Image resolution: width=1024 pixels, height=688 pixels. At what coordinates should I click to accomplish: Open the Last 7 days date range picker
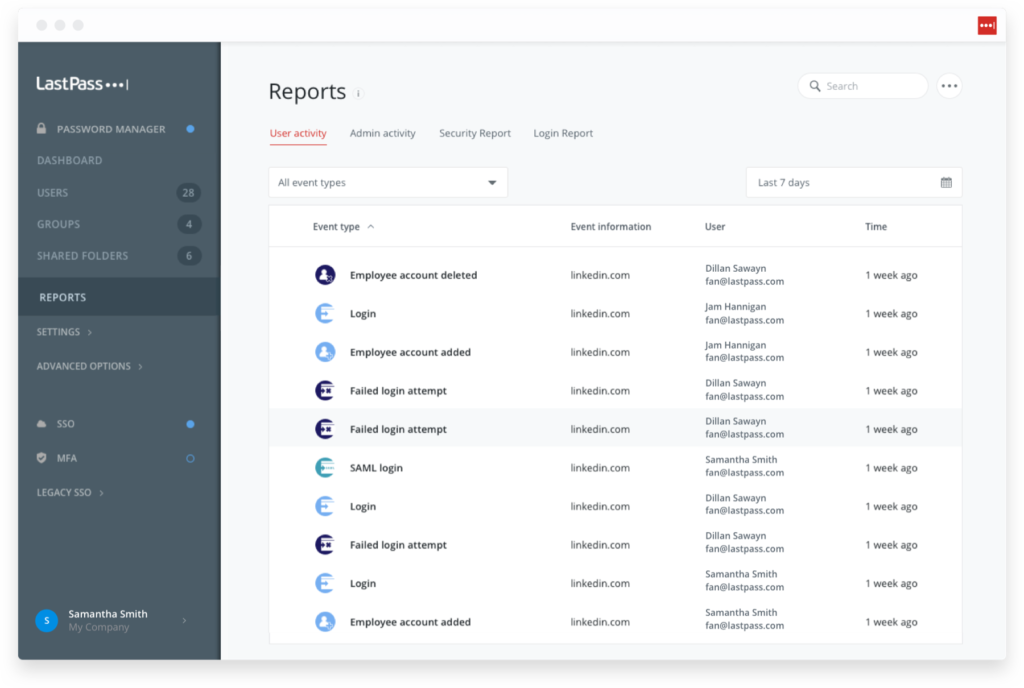(x=853, y=183)
